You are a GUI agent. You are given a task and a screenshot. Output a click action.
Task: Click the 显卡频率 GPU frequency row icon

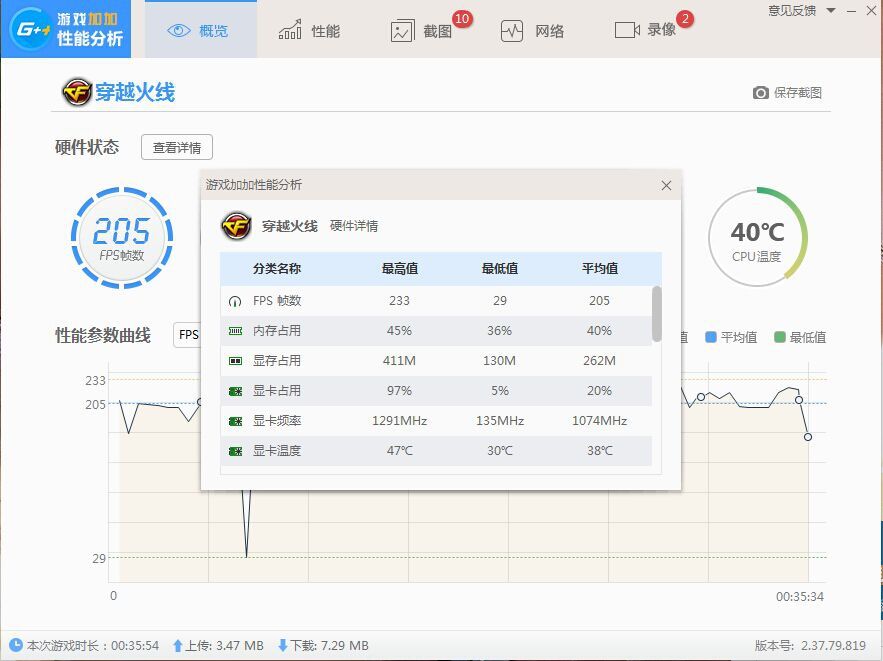(x=235, y=421)
